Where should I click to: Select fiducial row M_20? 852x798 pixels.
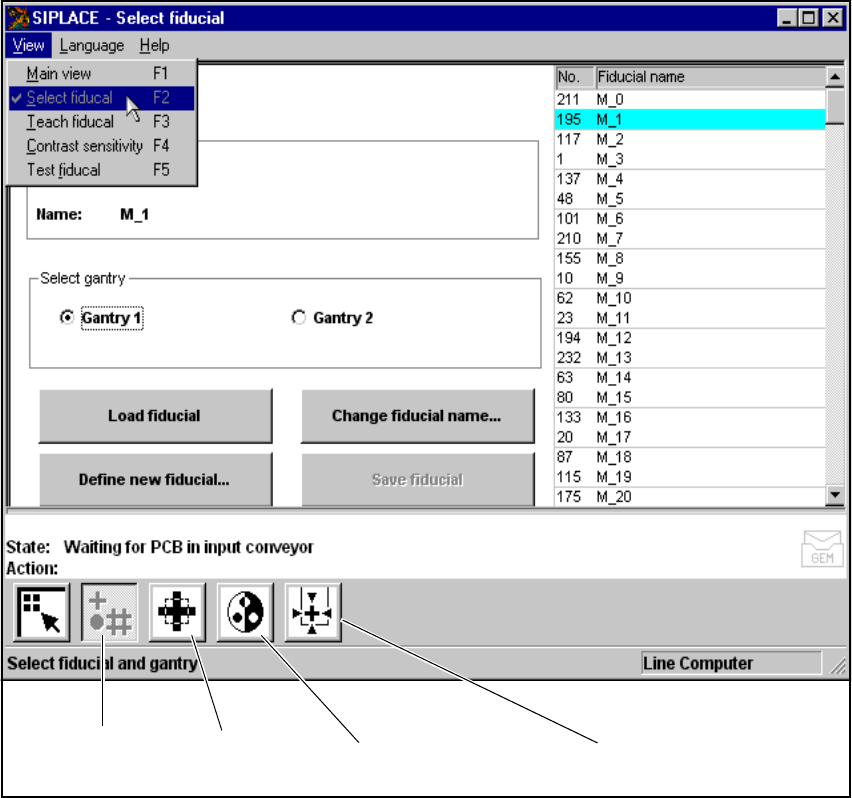click(x=690, y=497)
